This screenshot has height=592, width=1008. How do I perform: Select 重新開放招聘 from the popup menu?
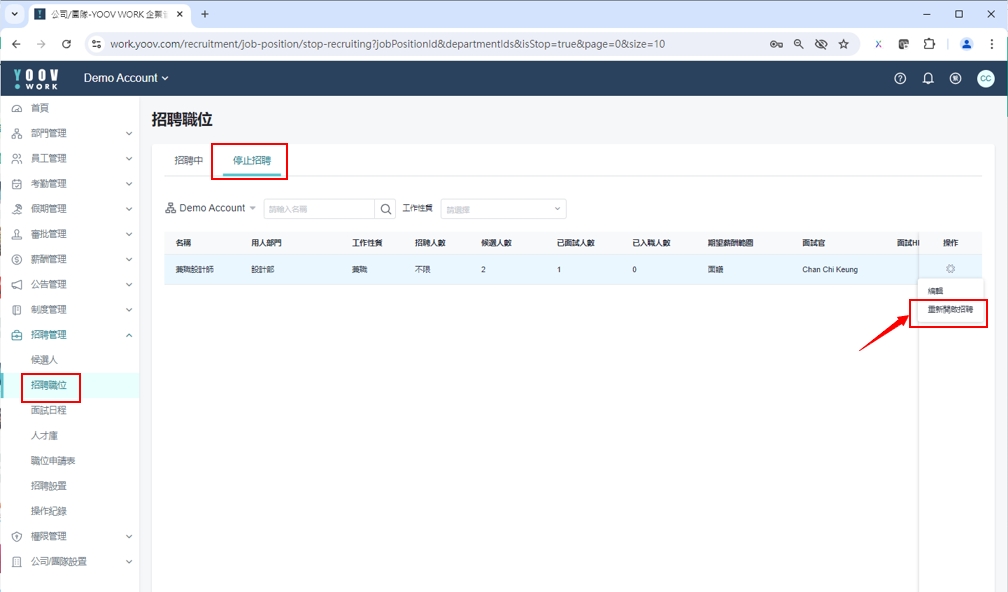coord(950,310)
